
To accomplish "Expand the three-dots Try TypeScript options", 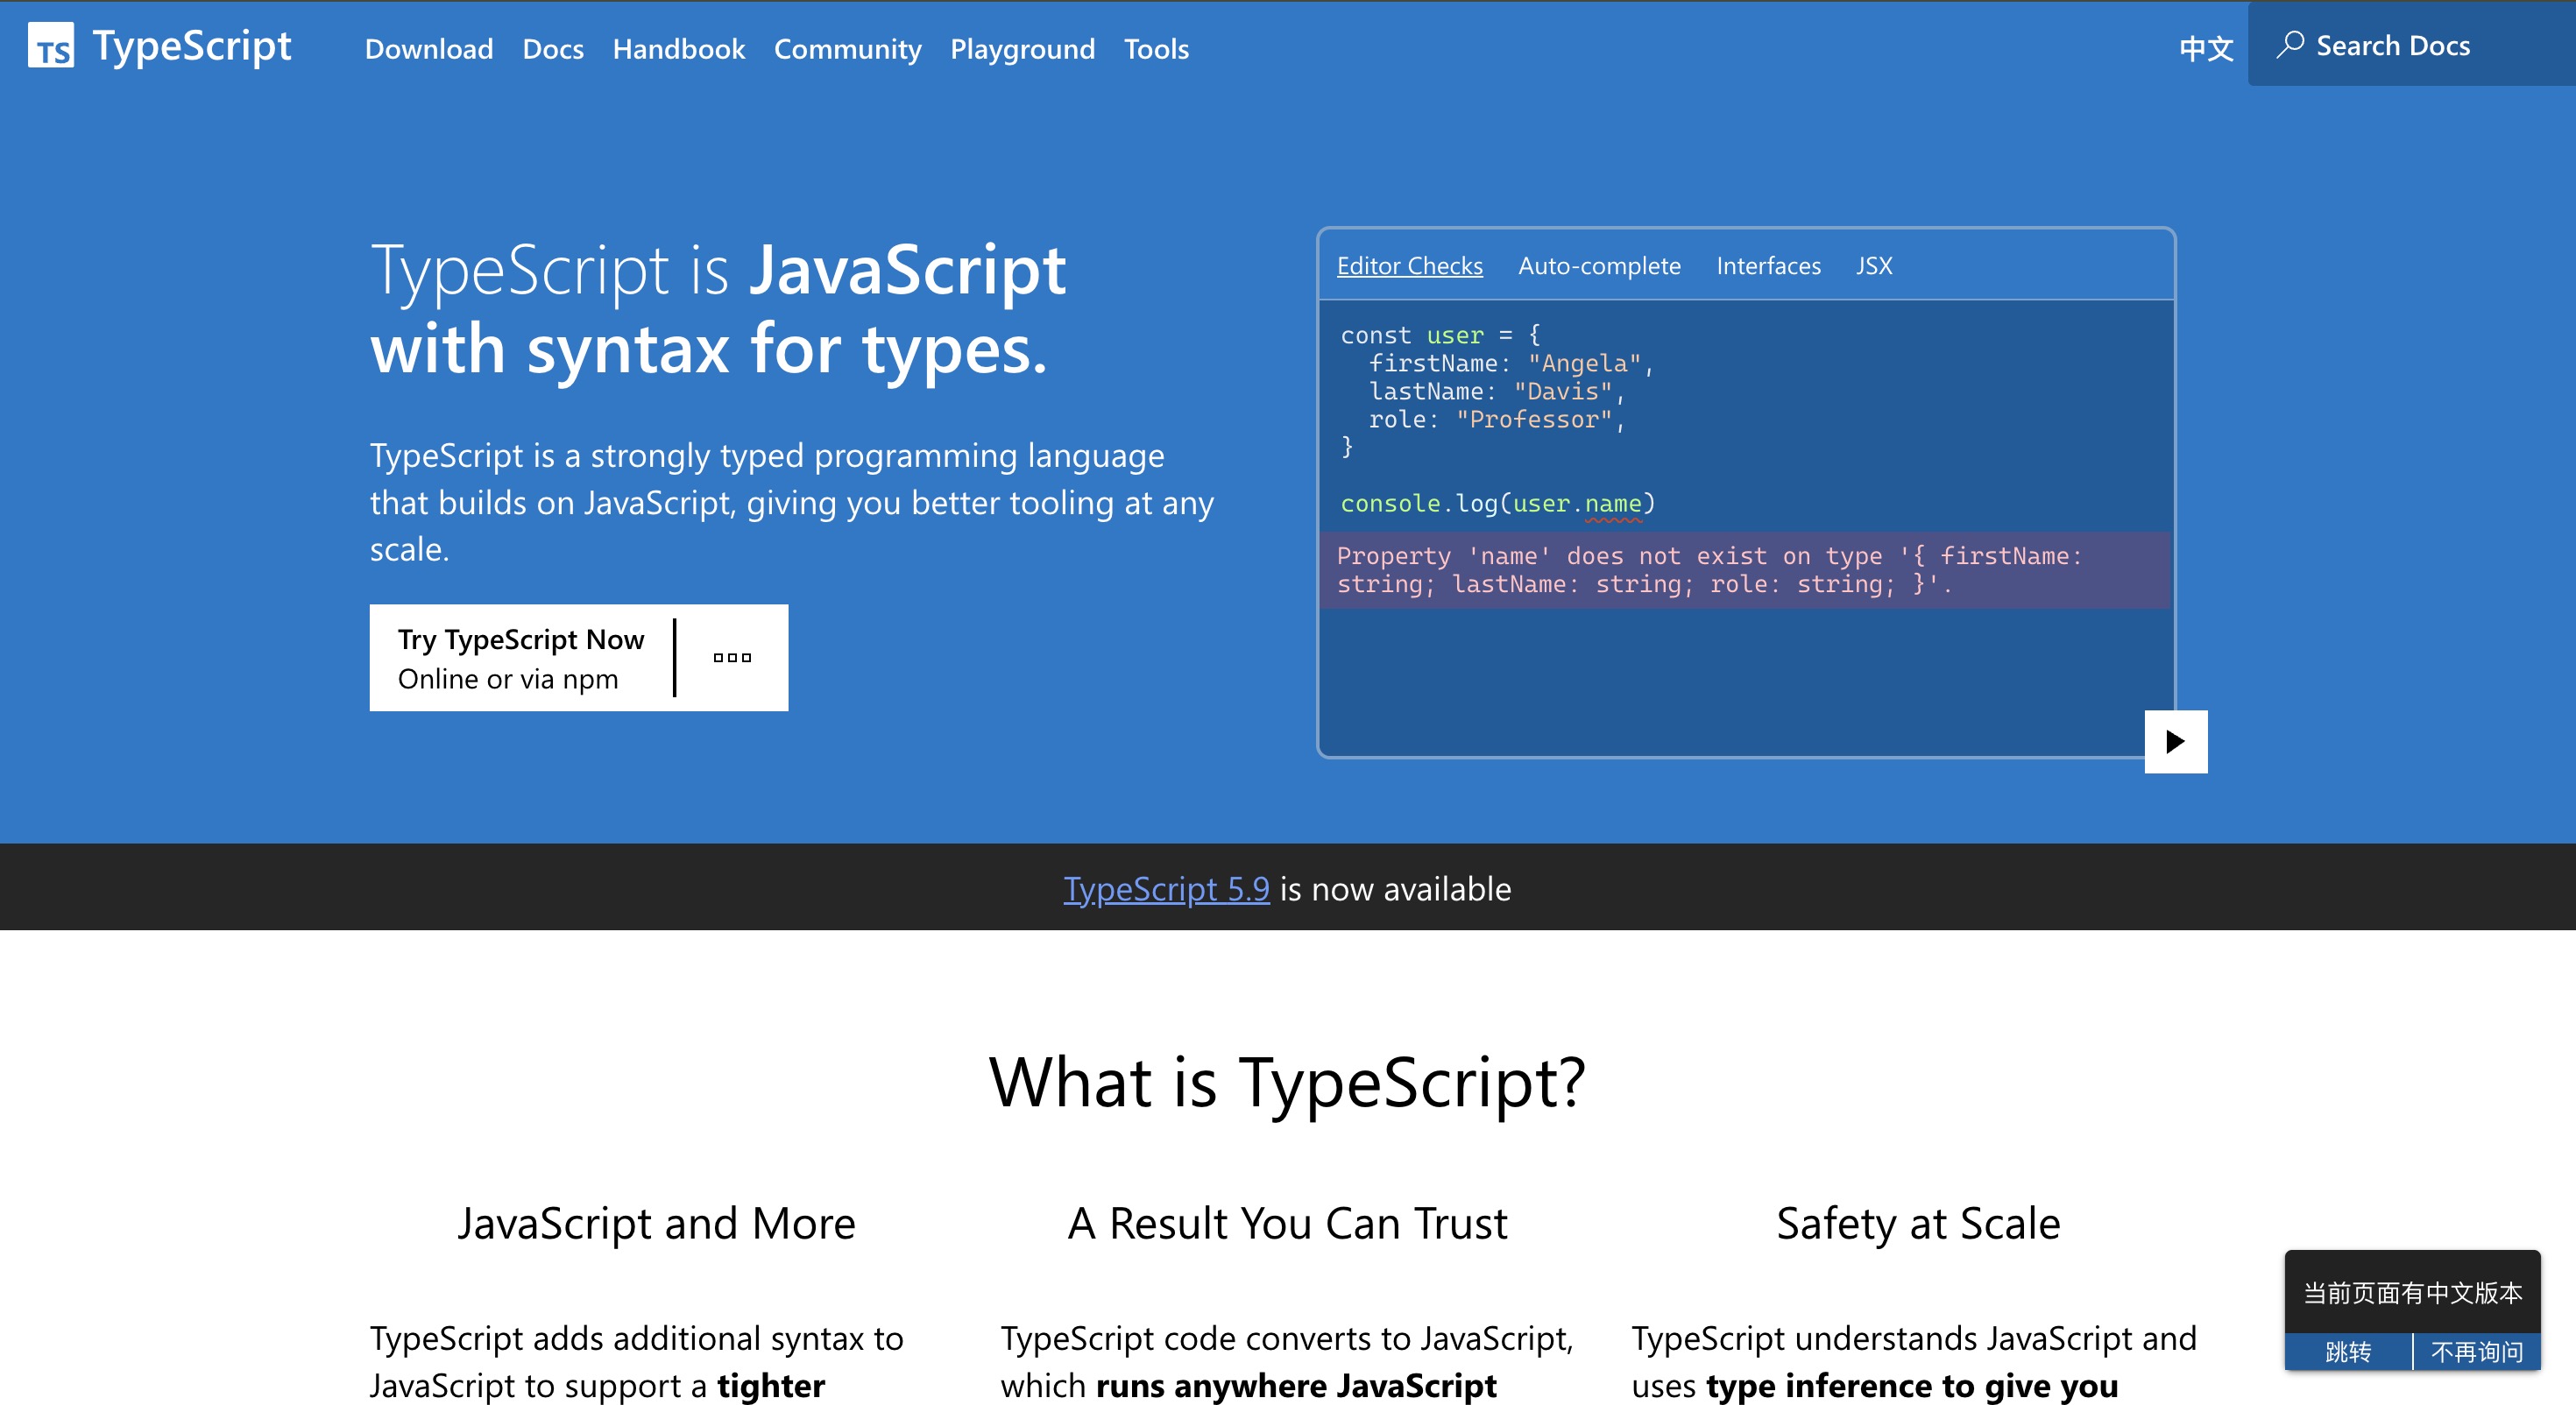I will point(732,657).
